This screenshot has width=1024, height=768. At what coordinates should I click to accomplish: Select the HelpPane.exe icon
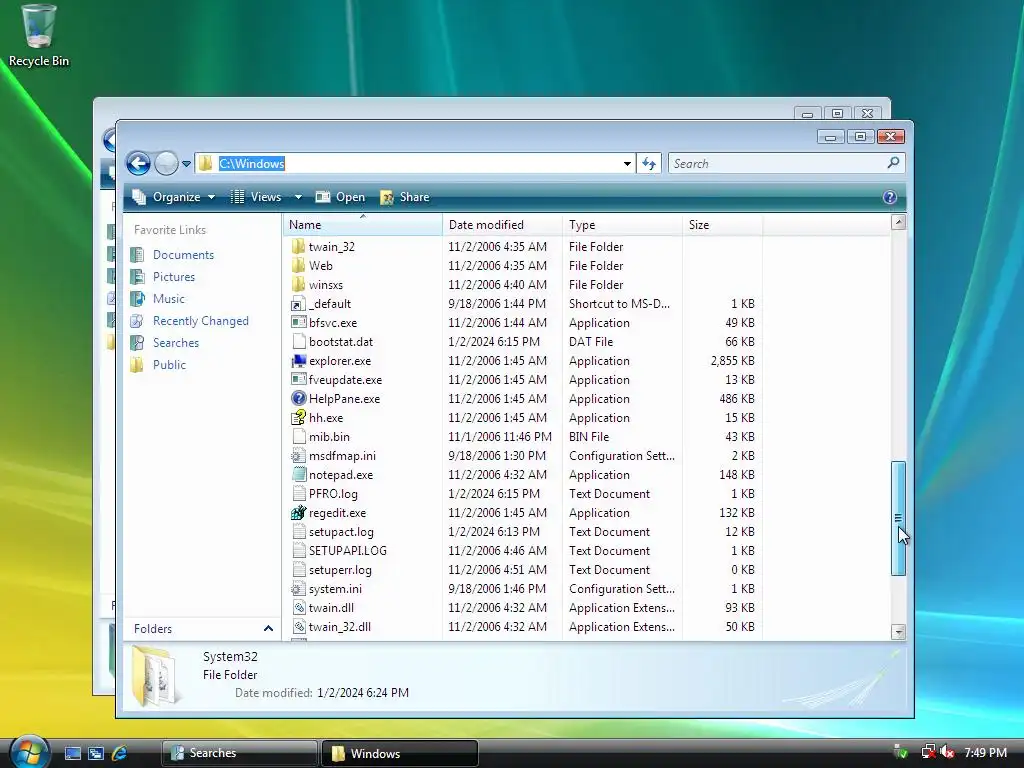[x=298, y=398]
